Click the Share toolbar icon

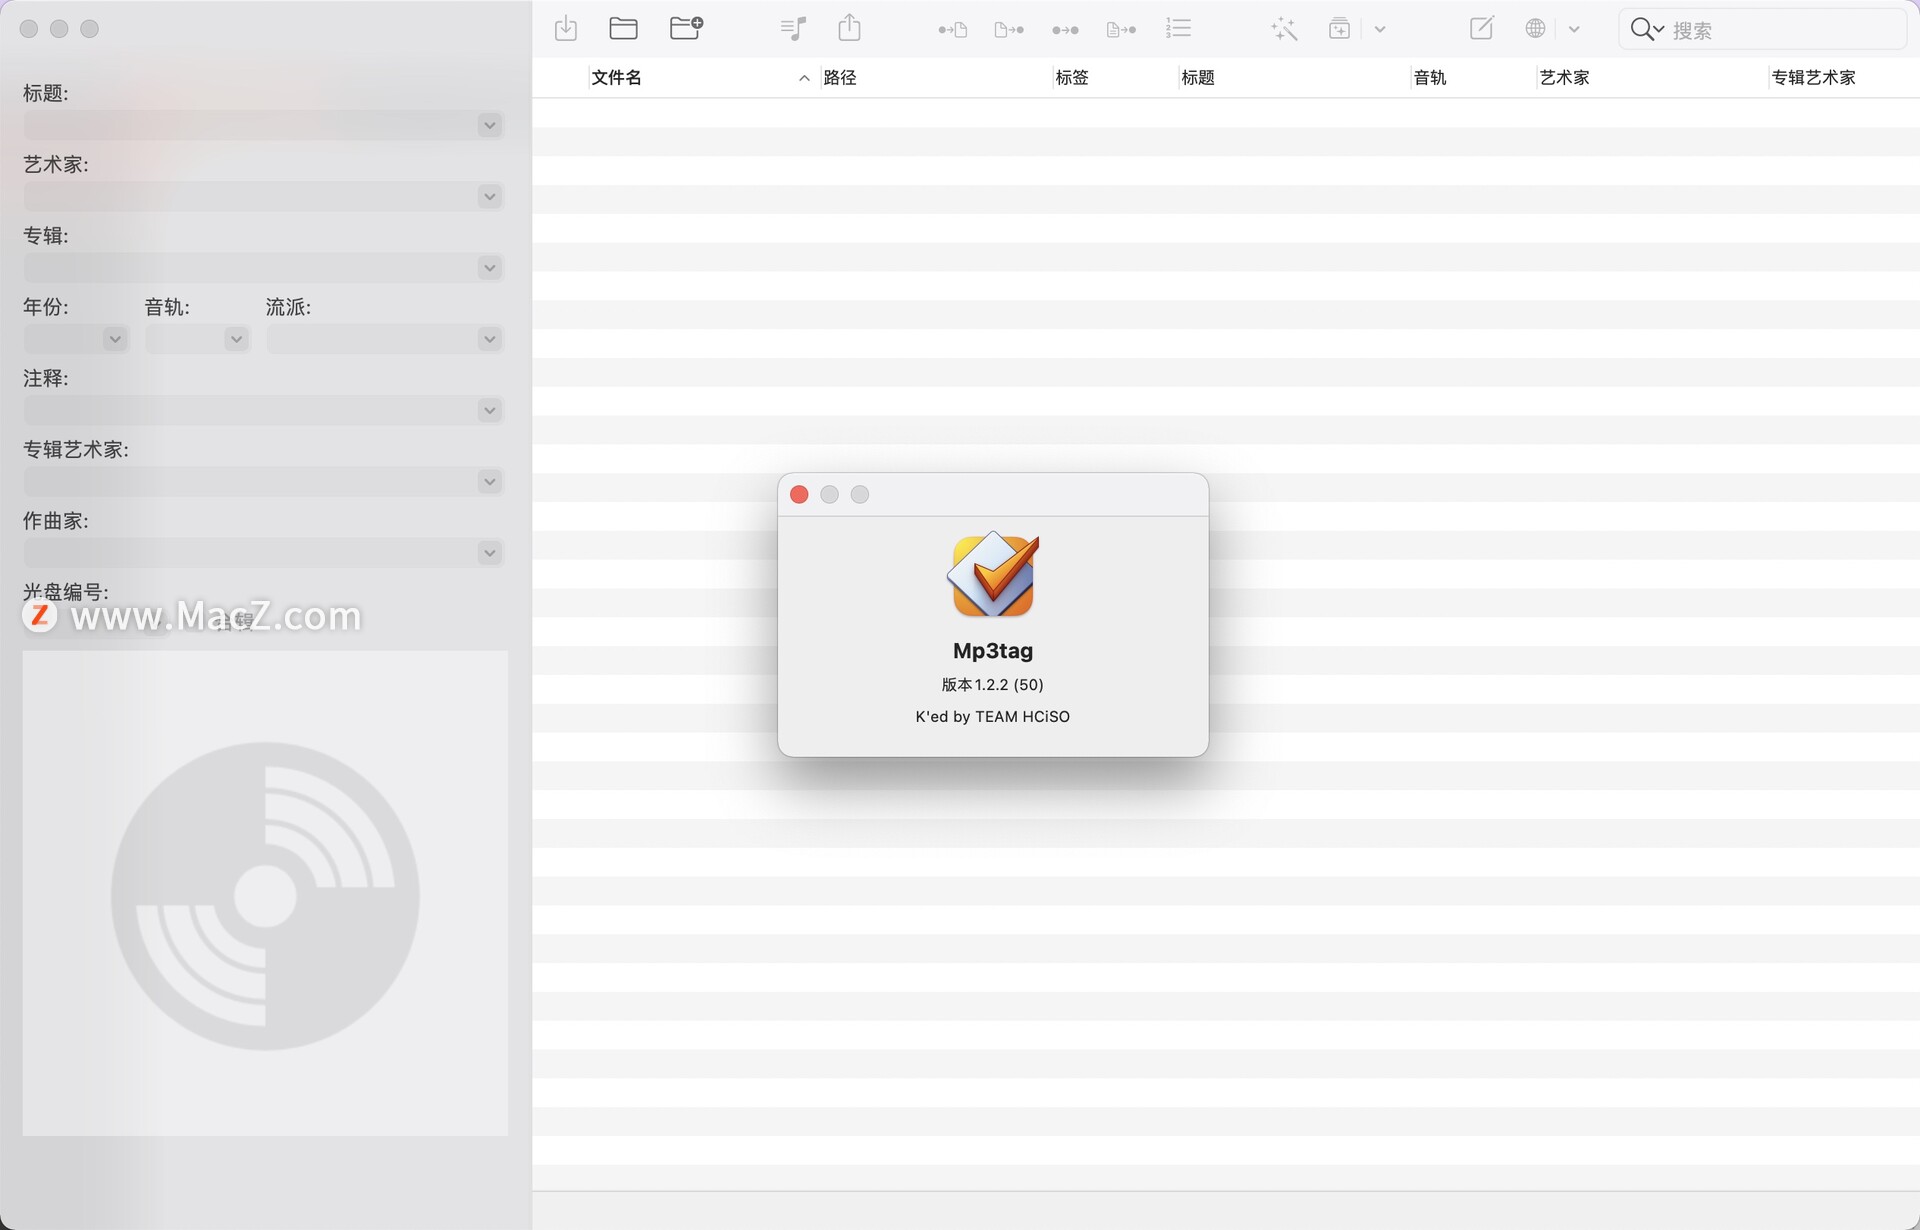point(849,27)
